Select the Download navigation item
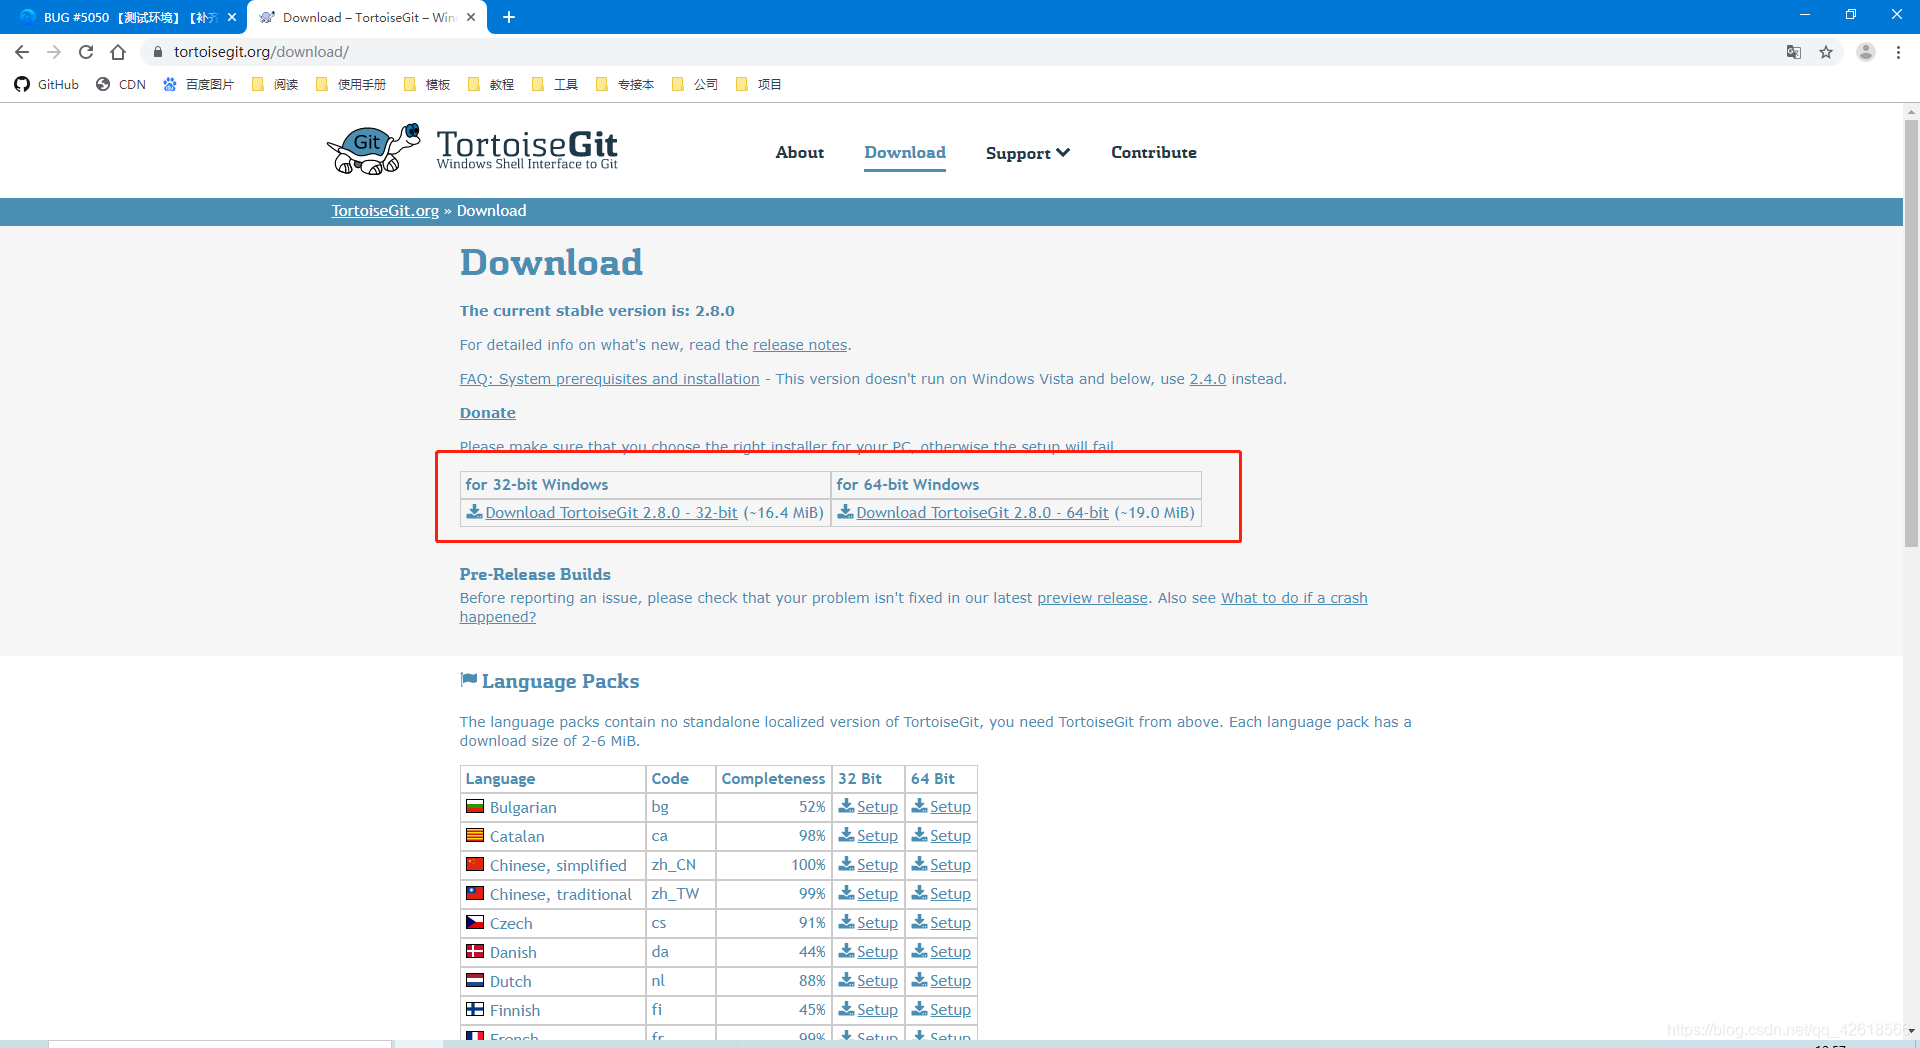This screenshot has height=1048, width=1920. pyautogui.click(x=905, y=152)
